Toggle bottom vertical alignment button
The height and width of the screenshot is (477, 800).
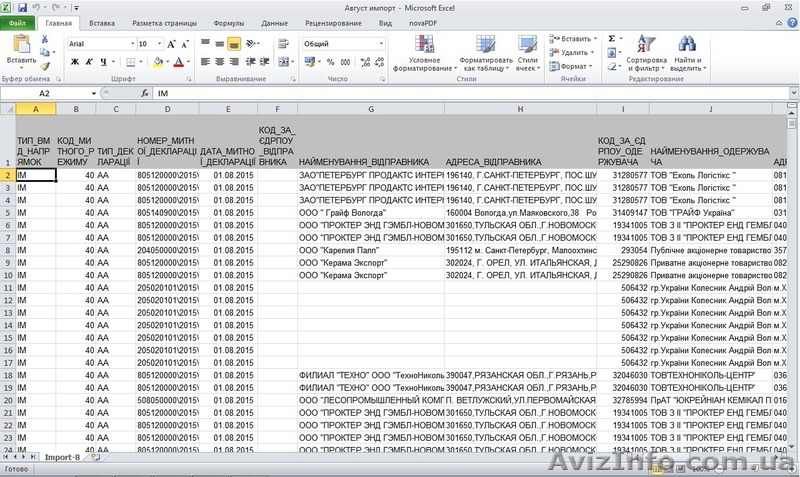point(233,44)
